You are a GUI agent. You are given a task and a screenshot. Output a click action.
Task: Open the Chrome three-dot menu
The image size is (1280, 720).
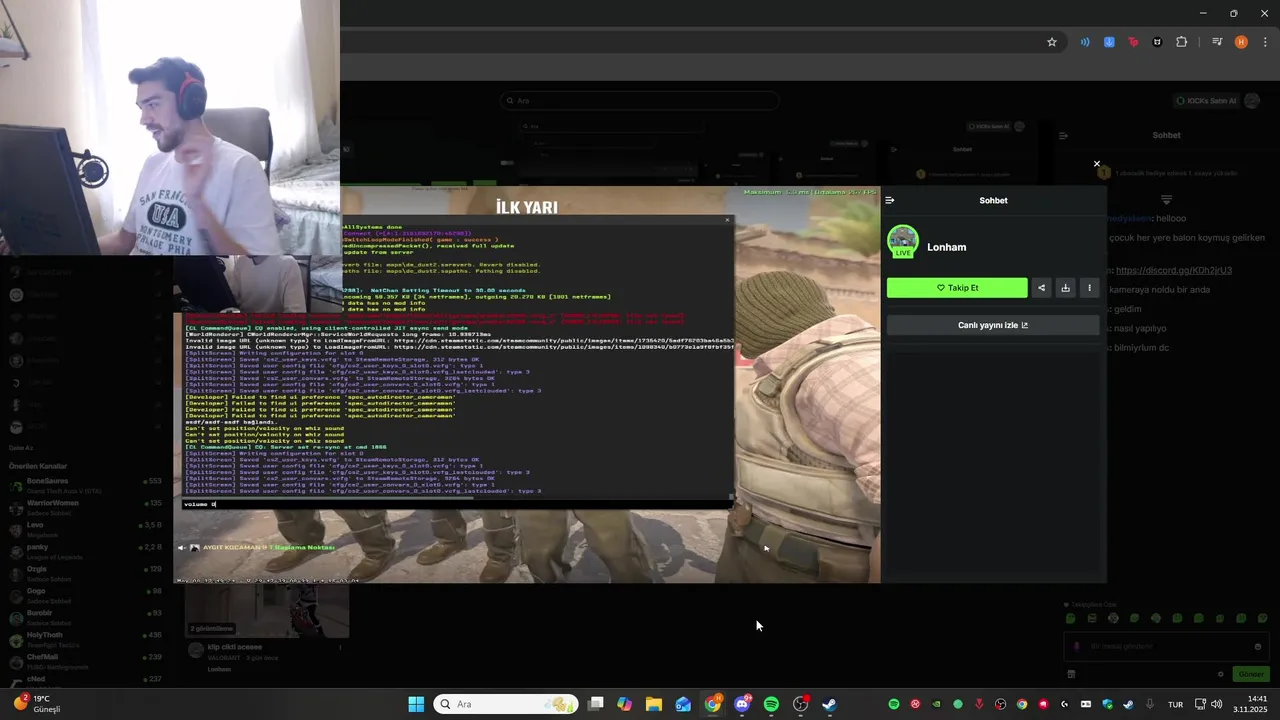point(1266,42)
